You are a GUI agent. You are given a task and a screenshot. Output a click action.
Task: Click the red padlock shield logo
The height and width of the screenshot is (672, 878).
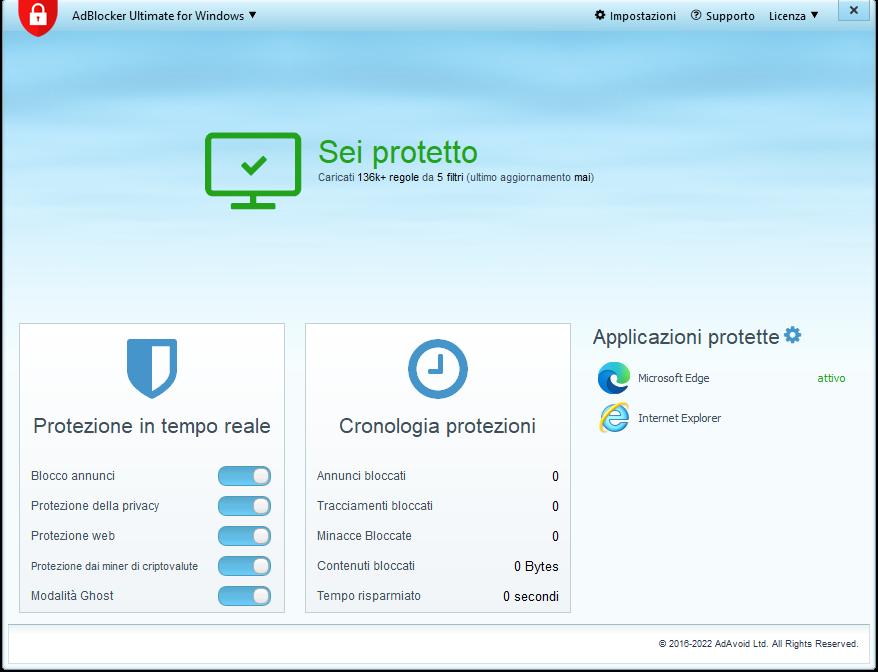[x=38, y=17]
